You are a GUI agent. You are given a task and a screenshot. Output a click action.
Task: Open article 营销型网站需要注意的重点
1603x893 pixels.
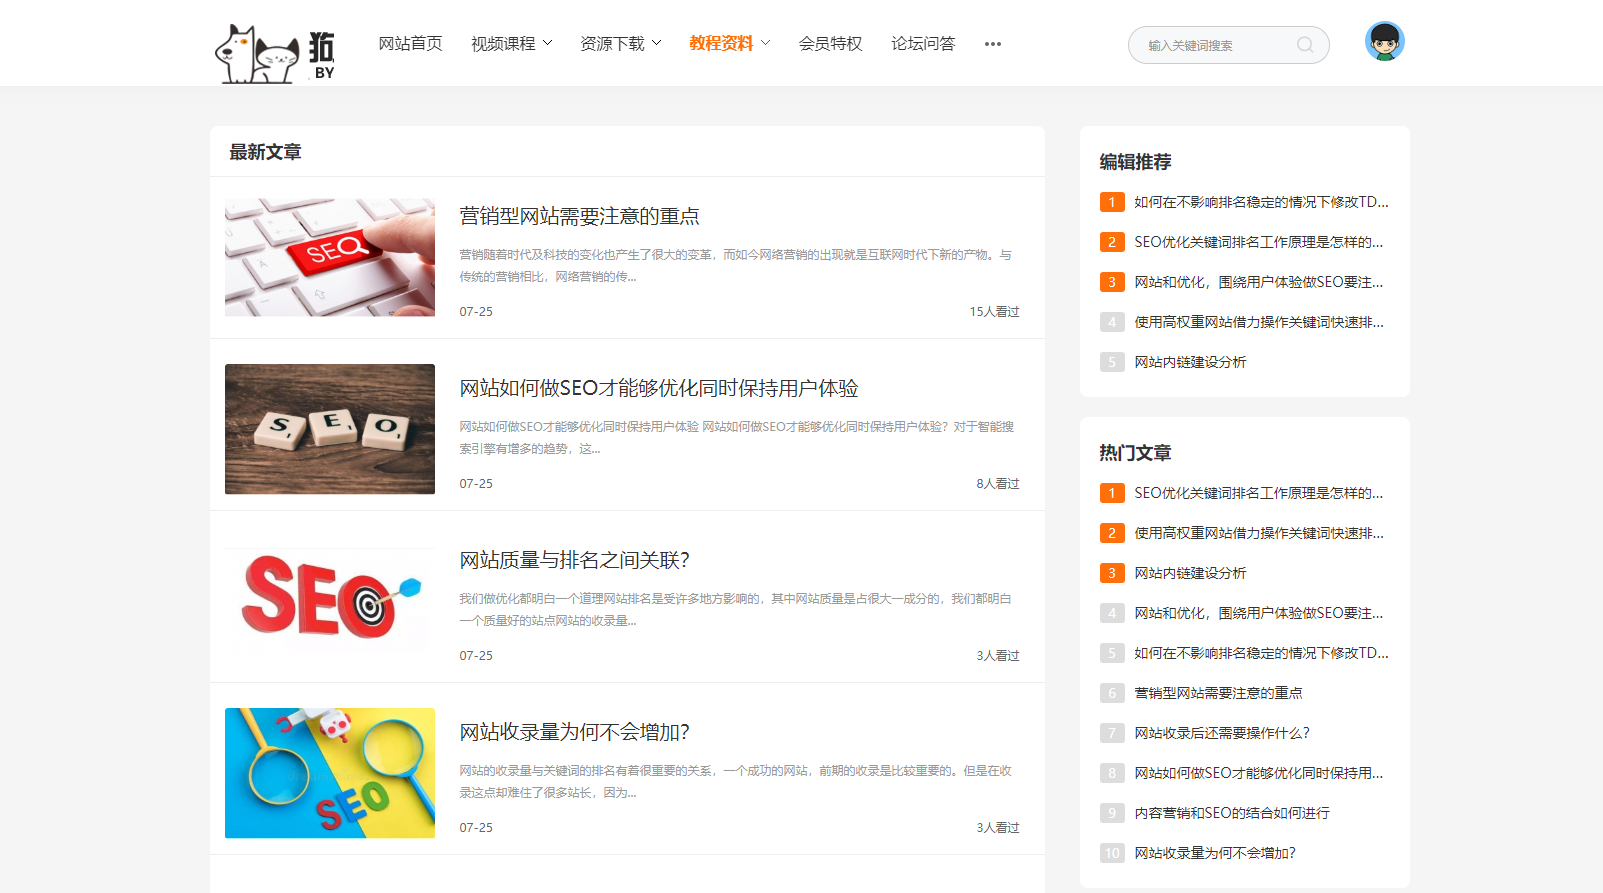click(579, 216)
